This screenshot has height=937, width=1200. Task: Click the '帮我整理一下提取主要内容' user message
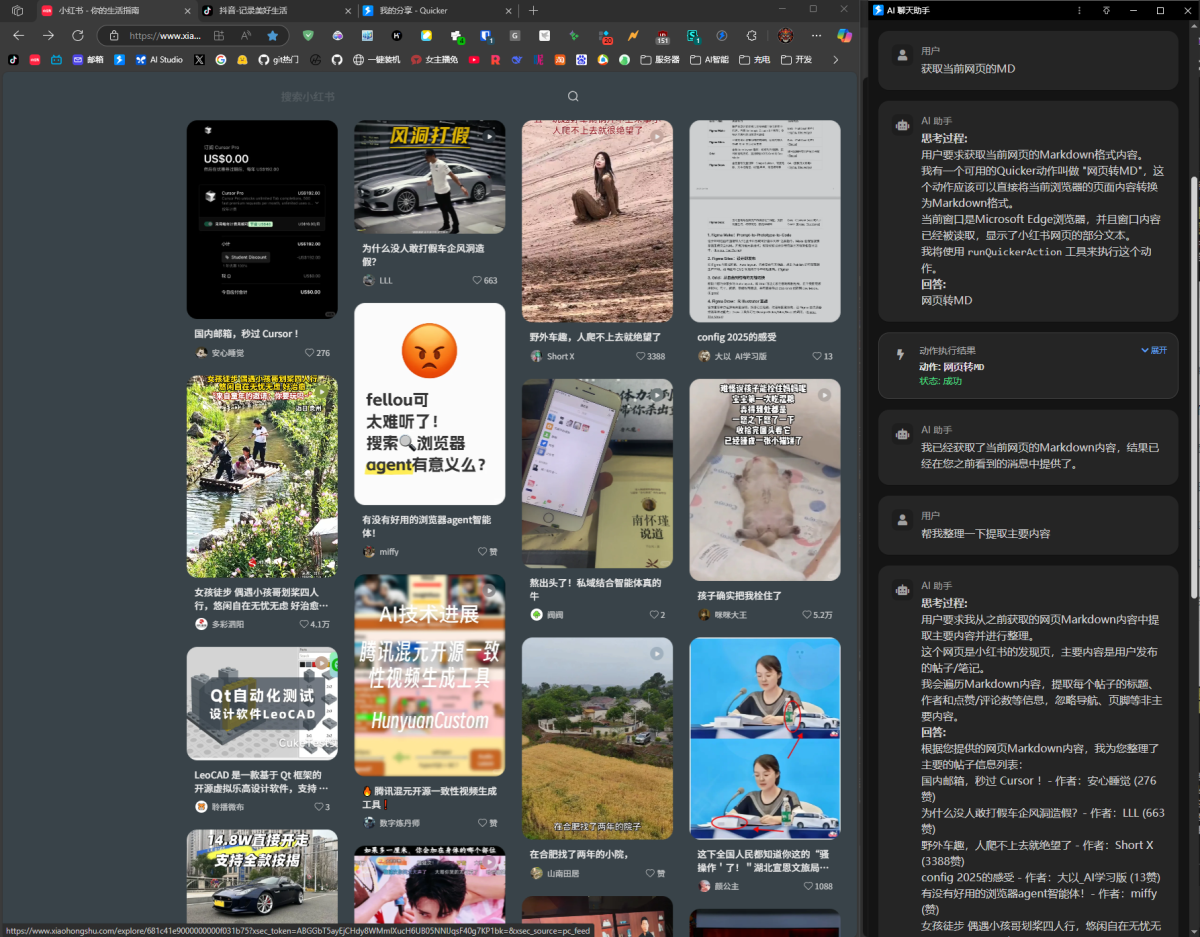(985, 534)
